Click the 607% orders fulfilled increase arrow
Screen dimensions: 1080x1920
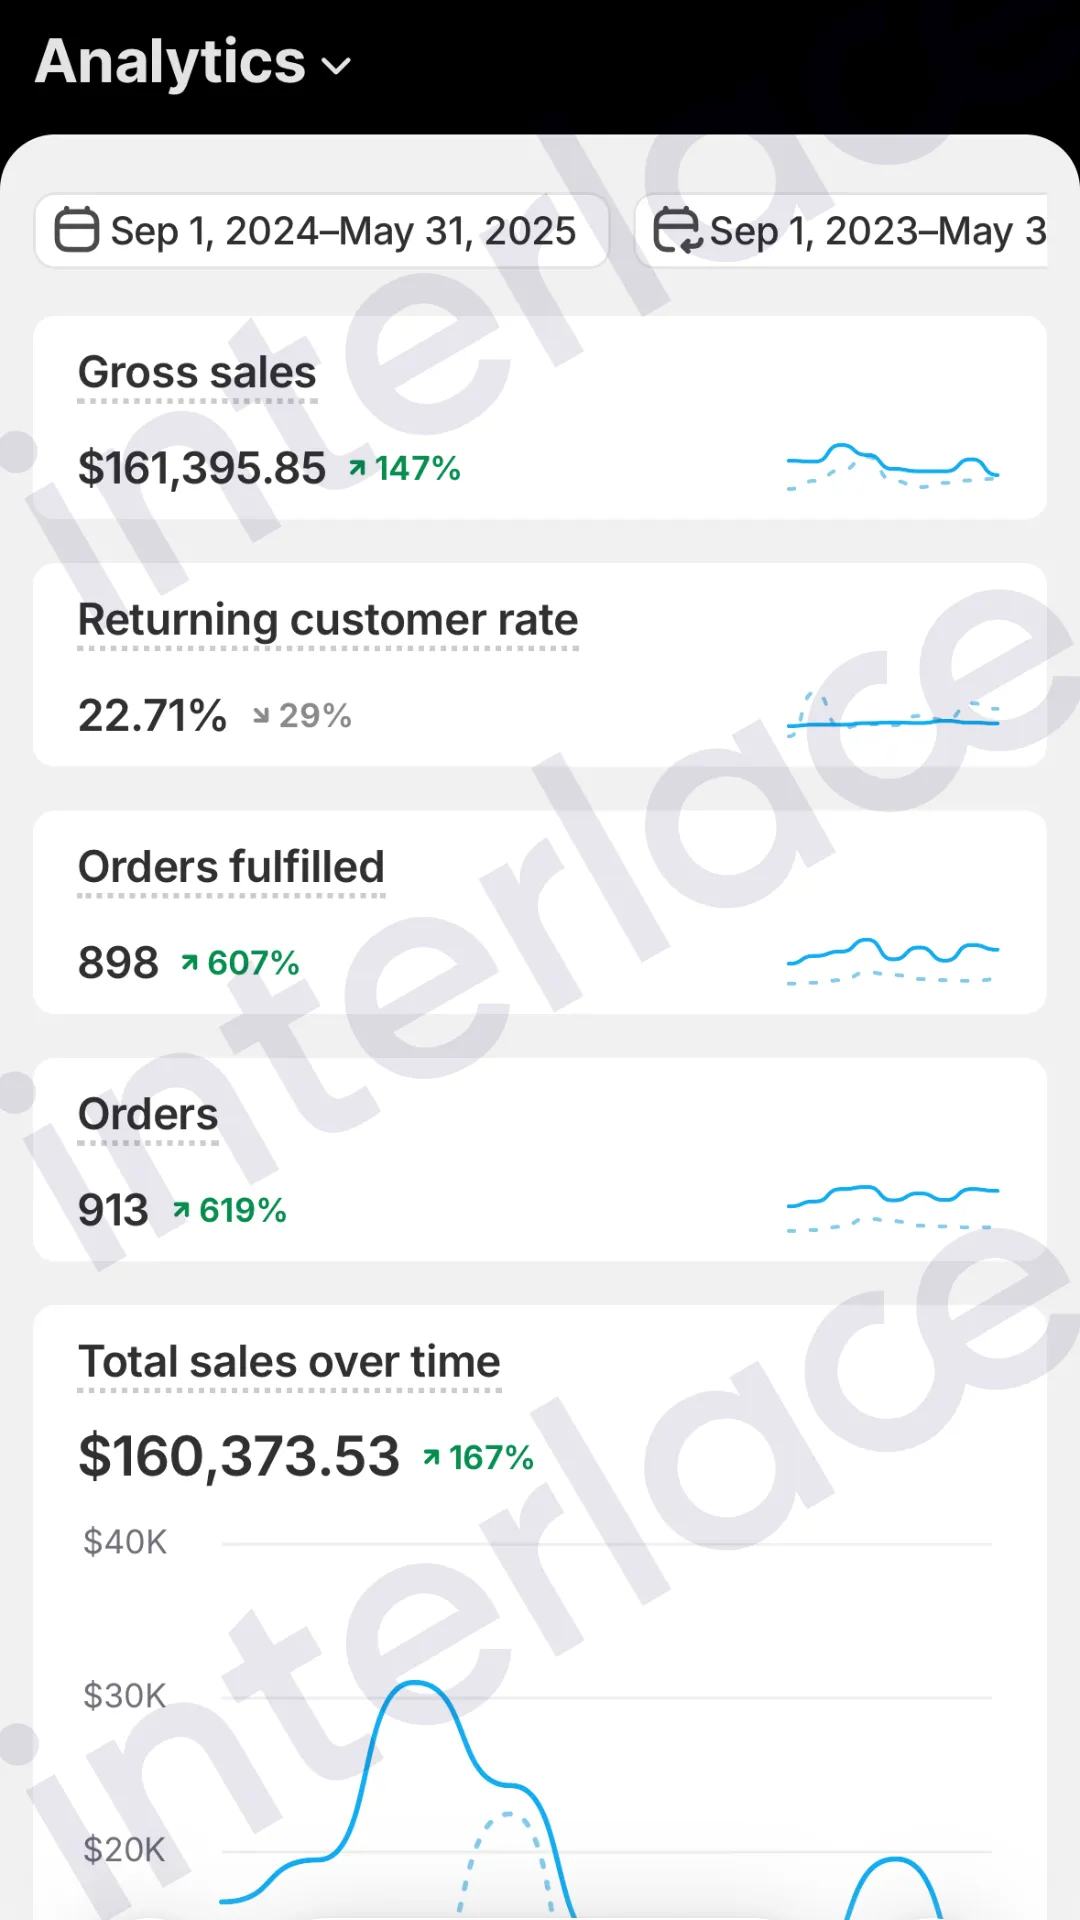pos(189,963)
